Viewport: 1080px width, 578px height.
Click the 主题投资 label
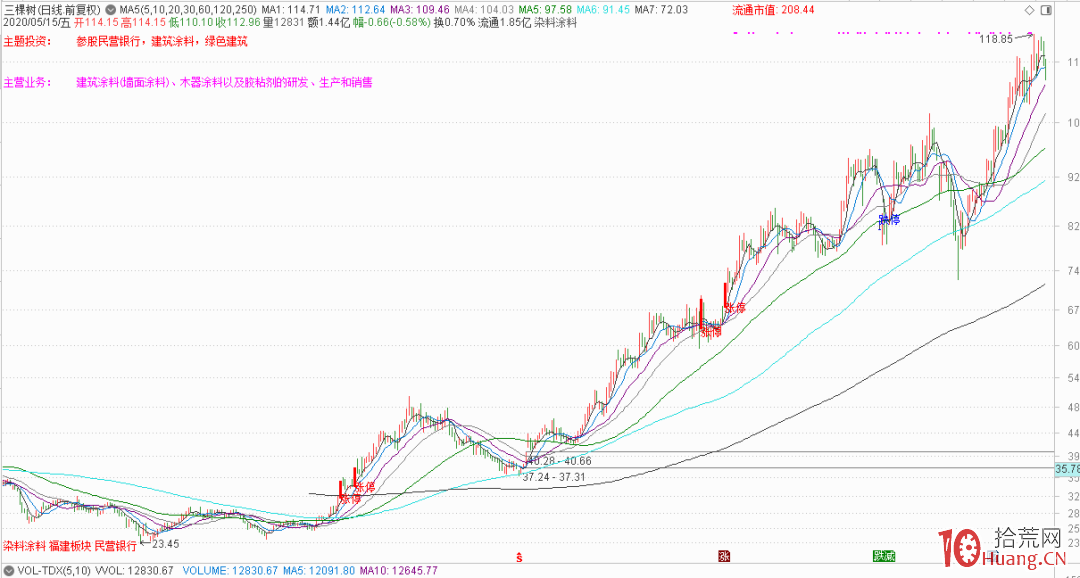tap(27, 41)
